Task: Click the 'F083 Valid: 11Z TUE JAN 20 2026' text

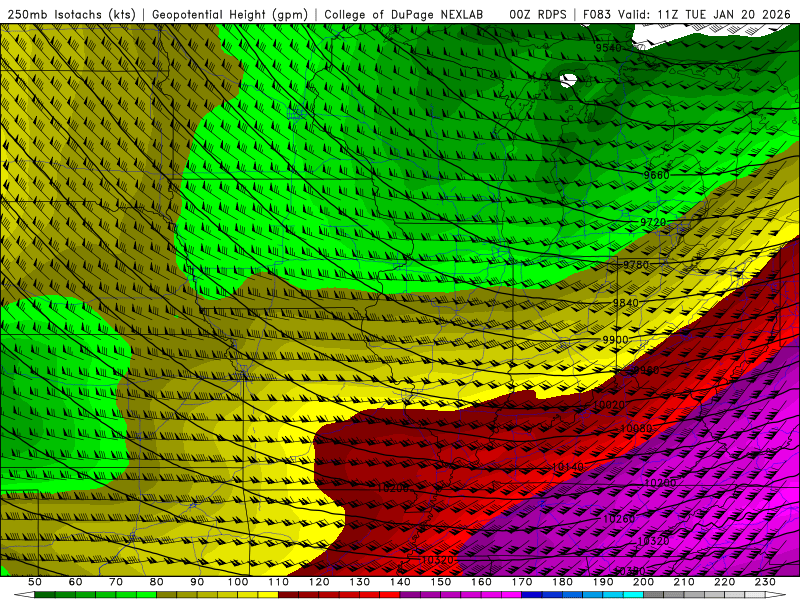Action: click(687, 15)
